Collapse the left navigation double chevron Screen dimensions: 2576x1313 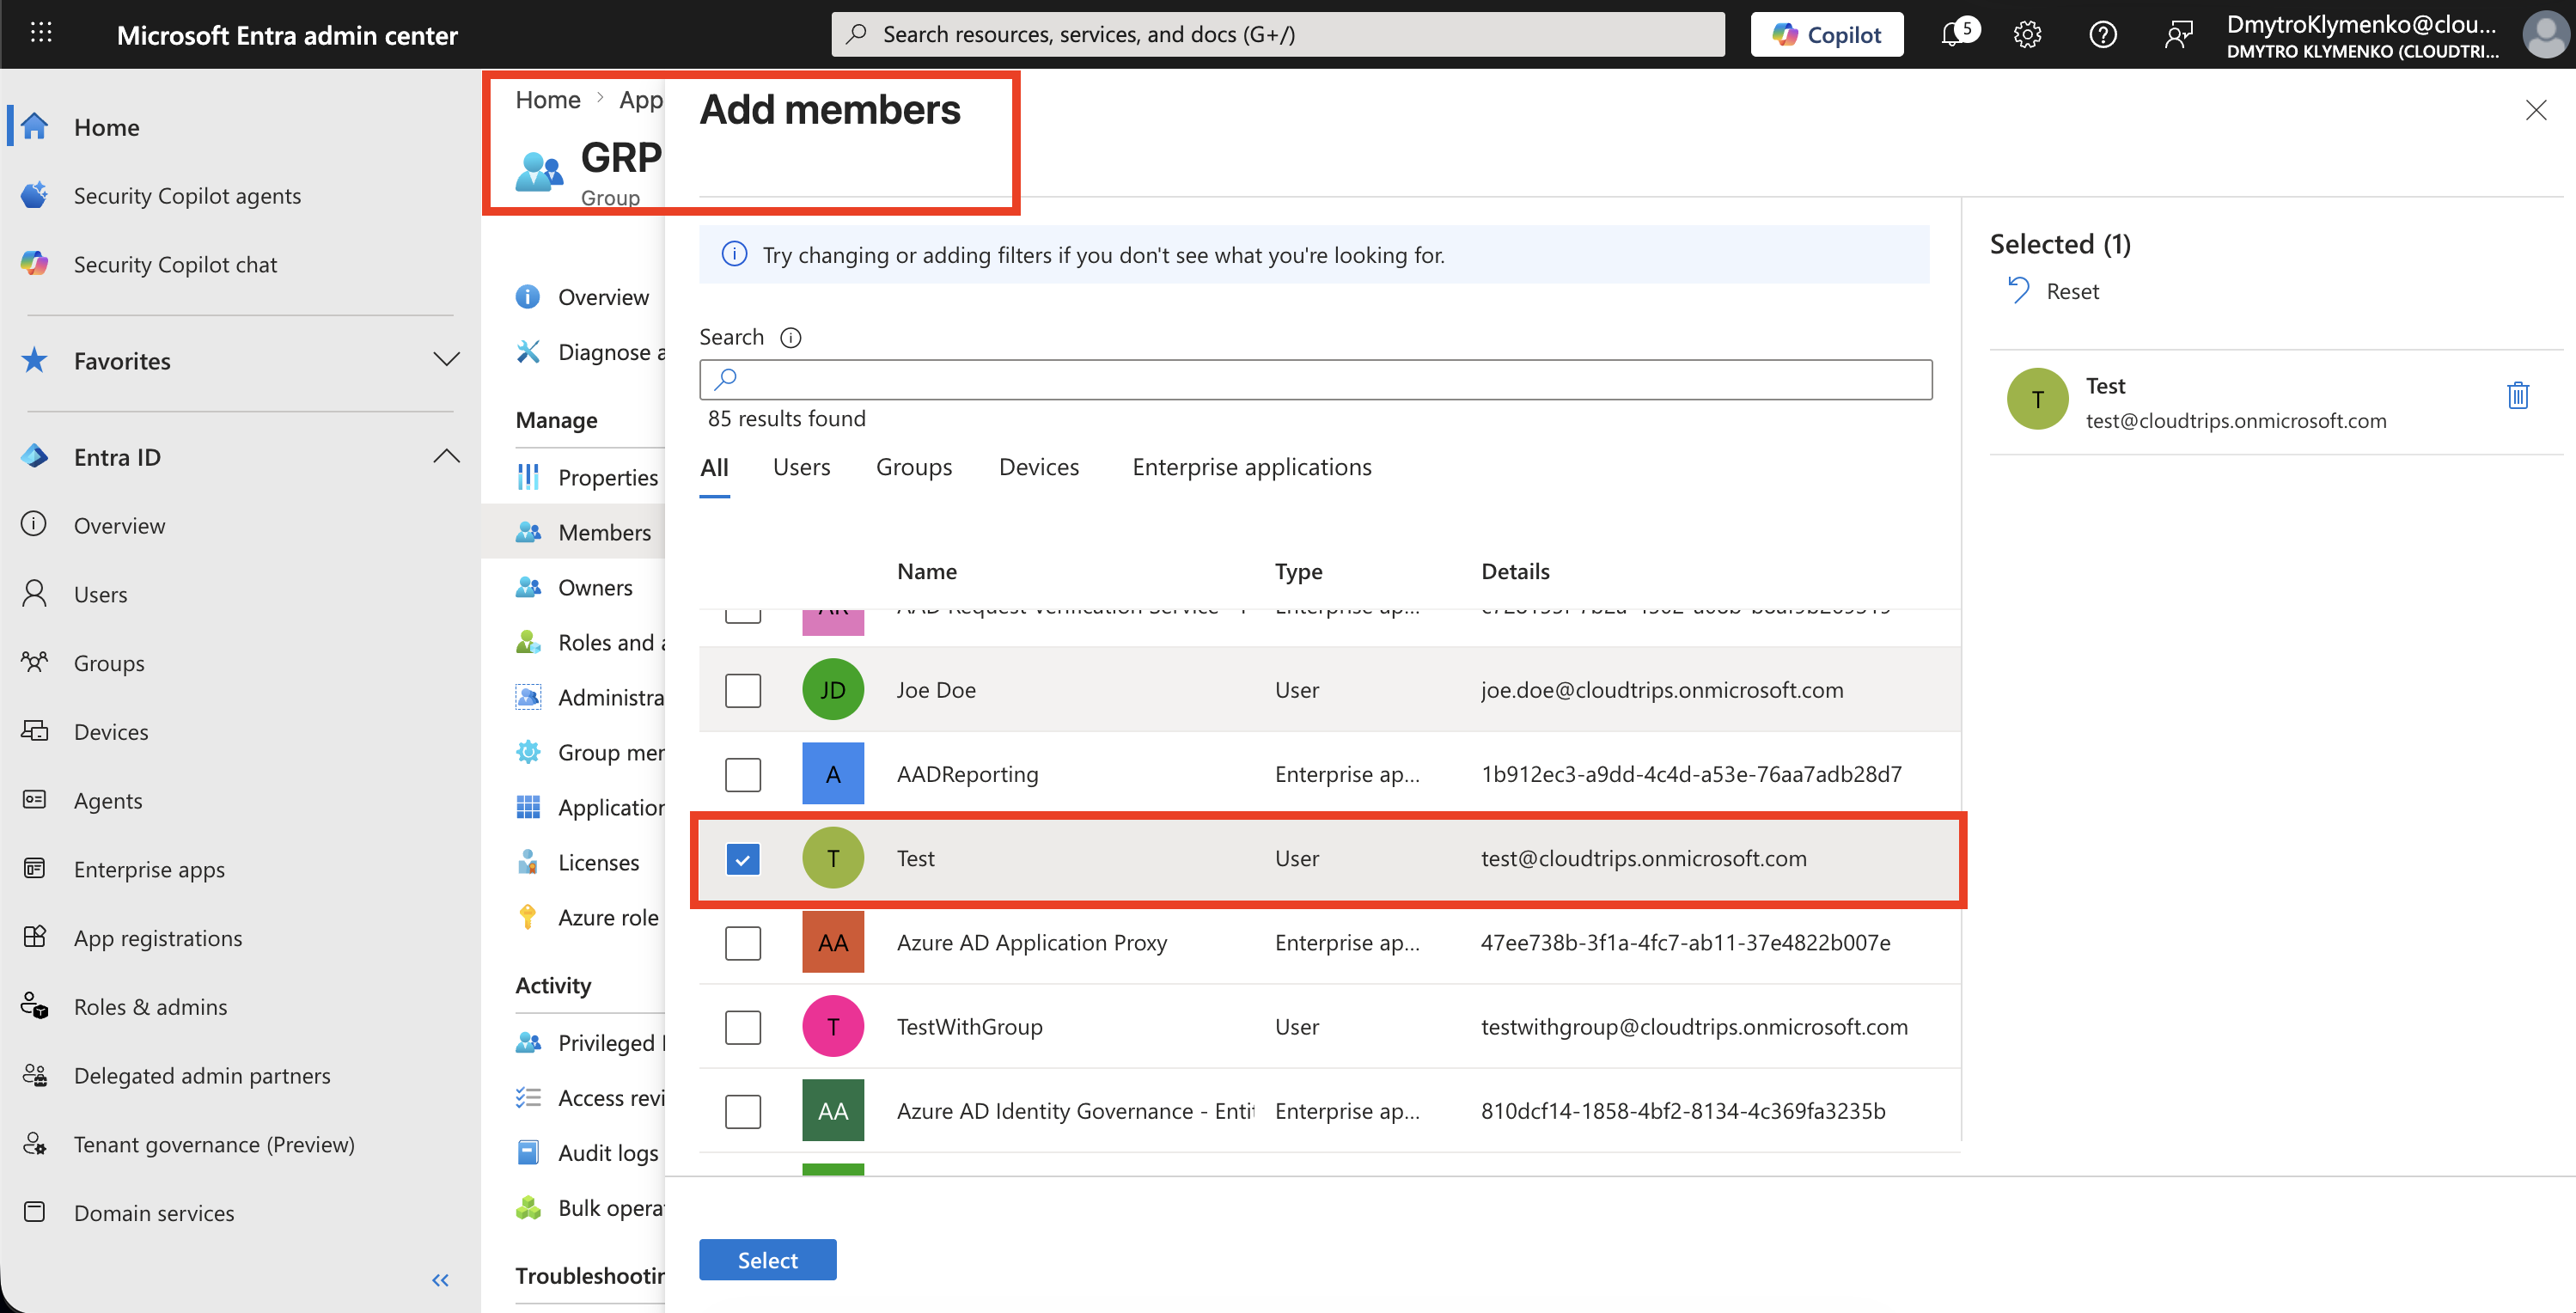[440, 1280]
